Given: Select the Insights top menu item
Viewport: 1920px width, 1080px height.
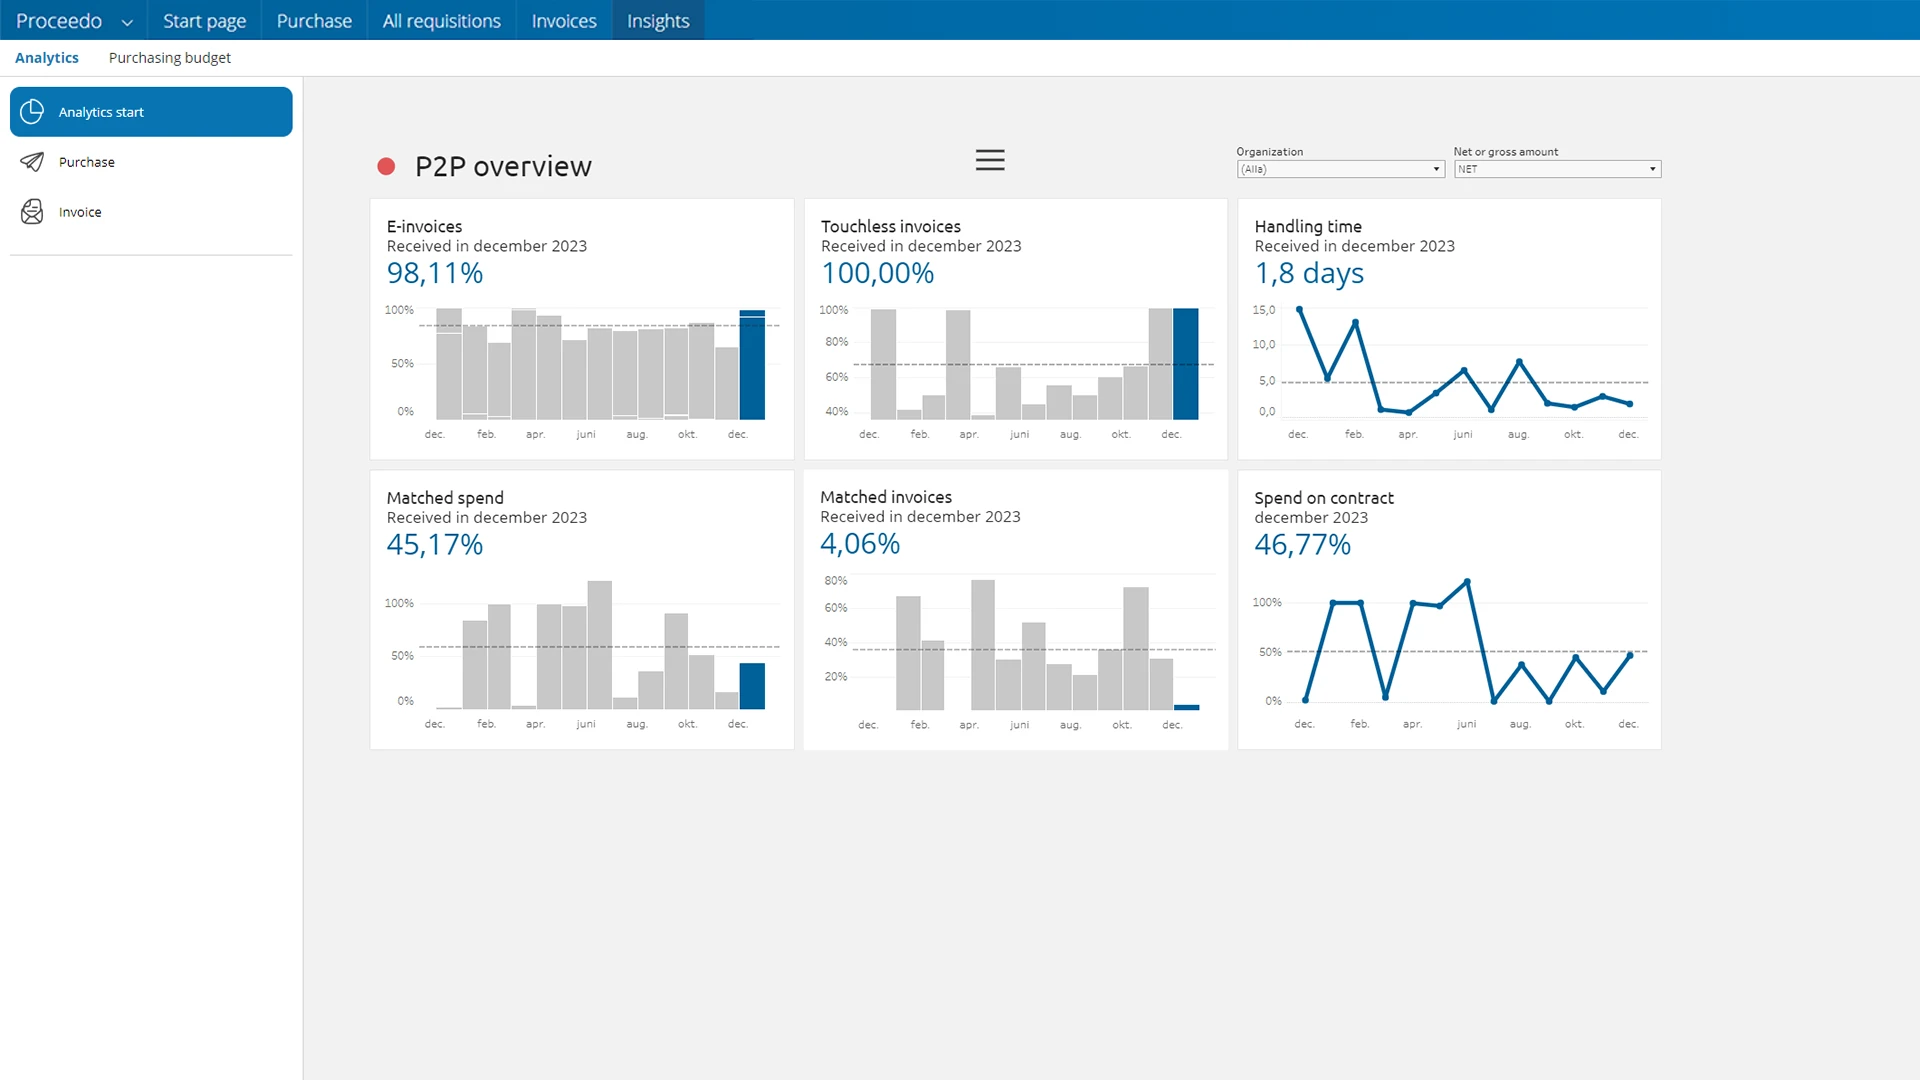Looking at the screenshot, I should point(658,21).
